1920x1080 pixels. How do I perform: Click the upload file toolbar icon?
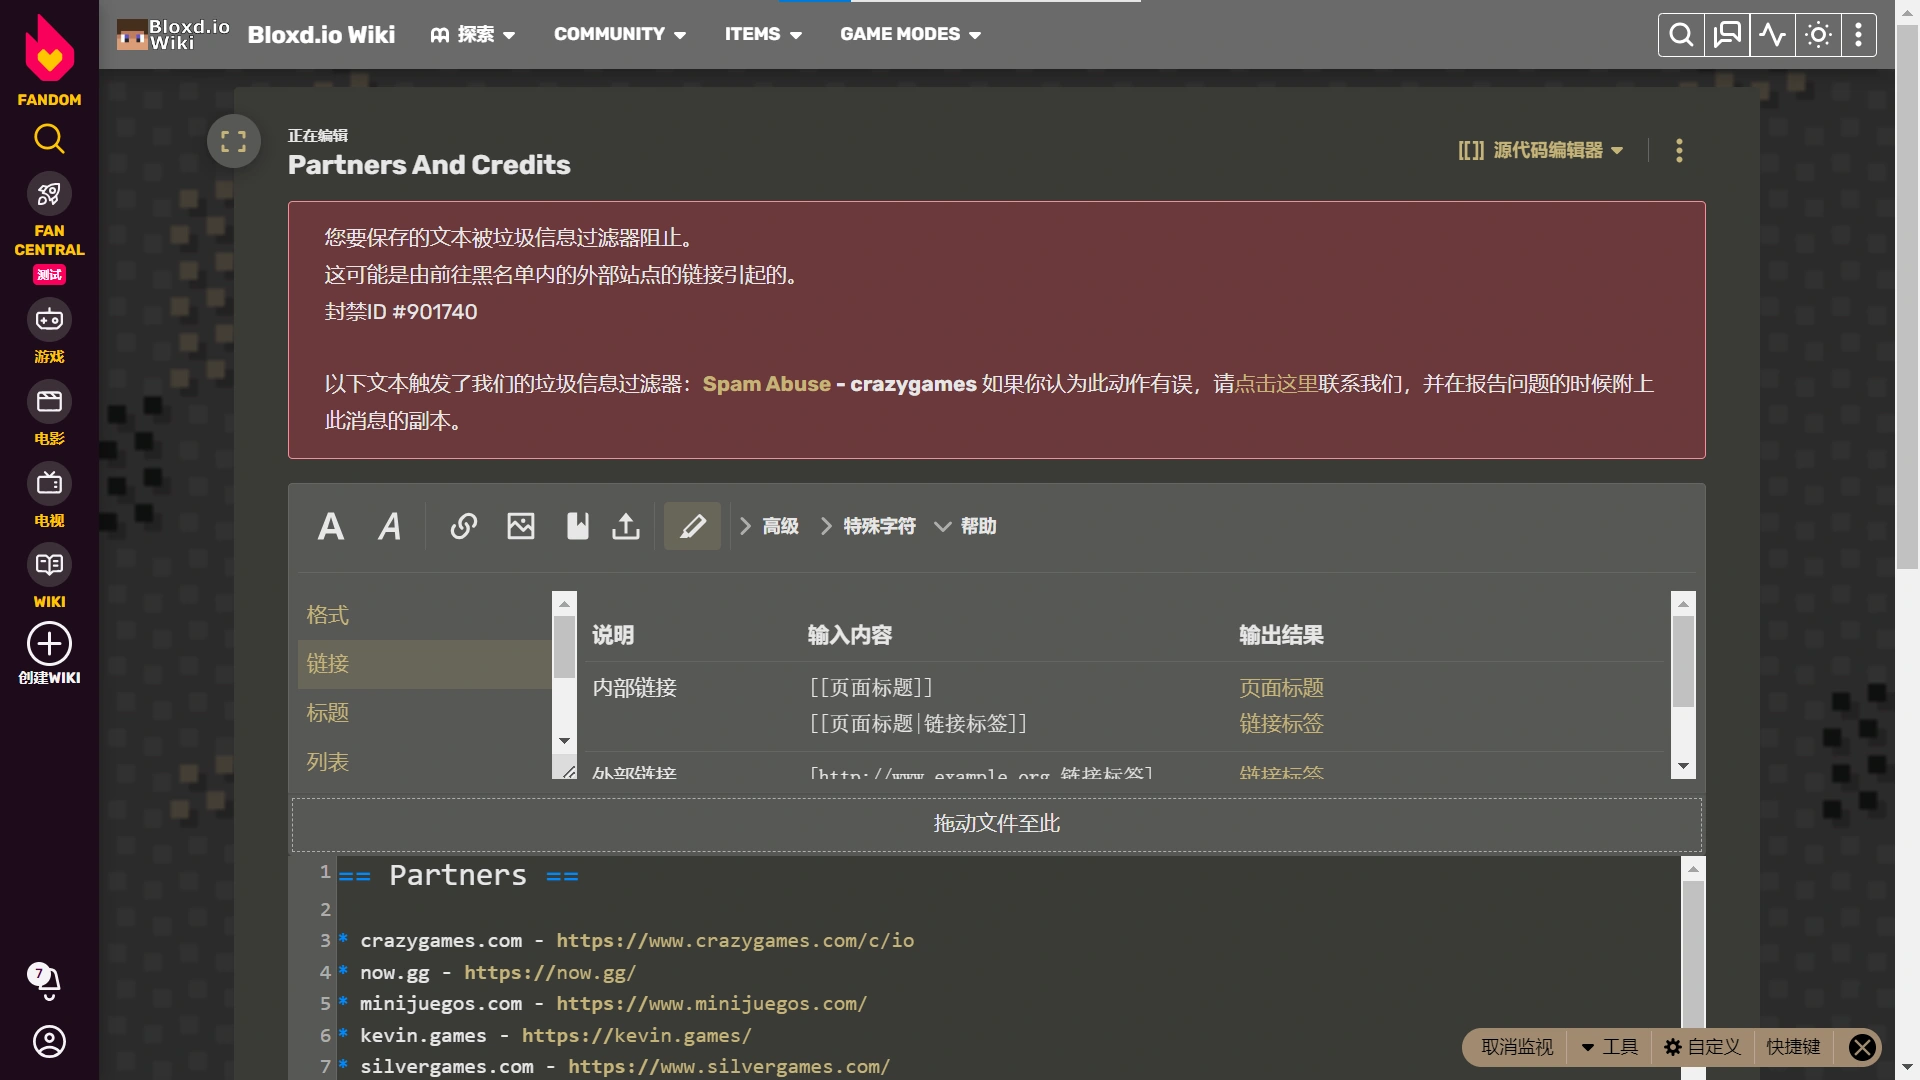click(x=626, y=526)
